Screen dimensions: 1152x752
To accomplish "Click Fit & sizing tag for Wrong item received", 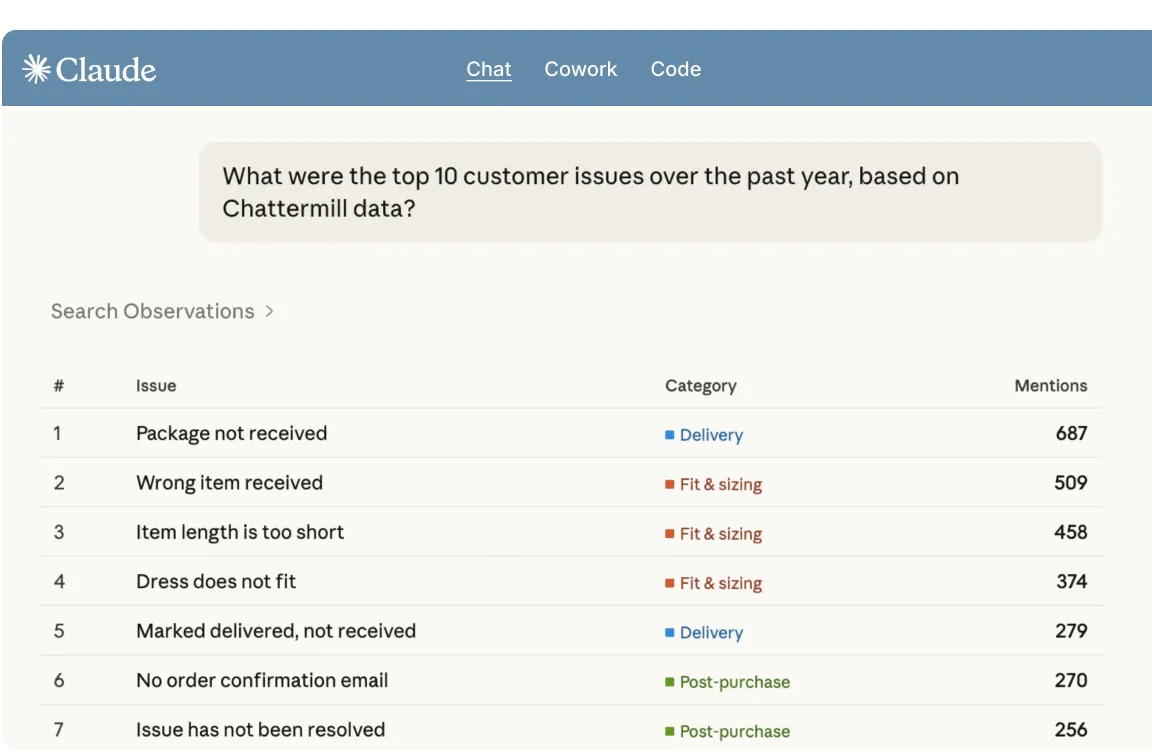I will 713,484.
